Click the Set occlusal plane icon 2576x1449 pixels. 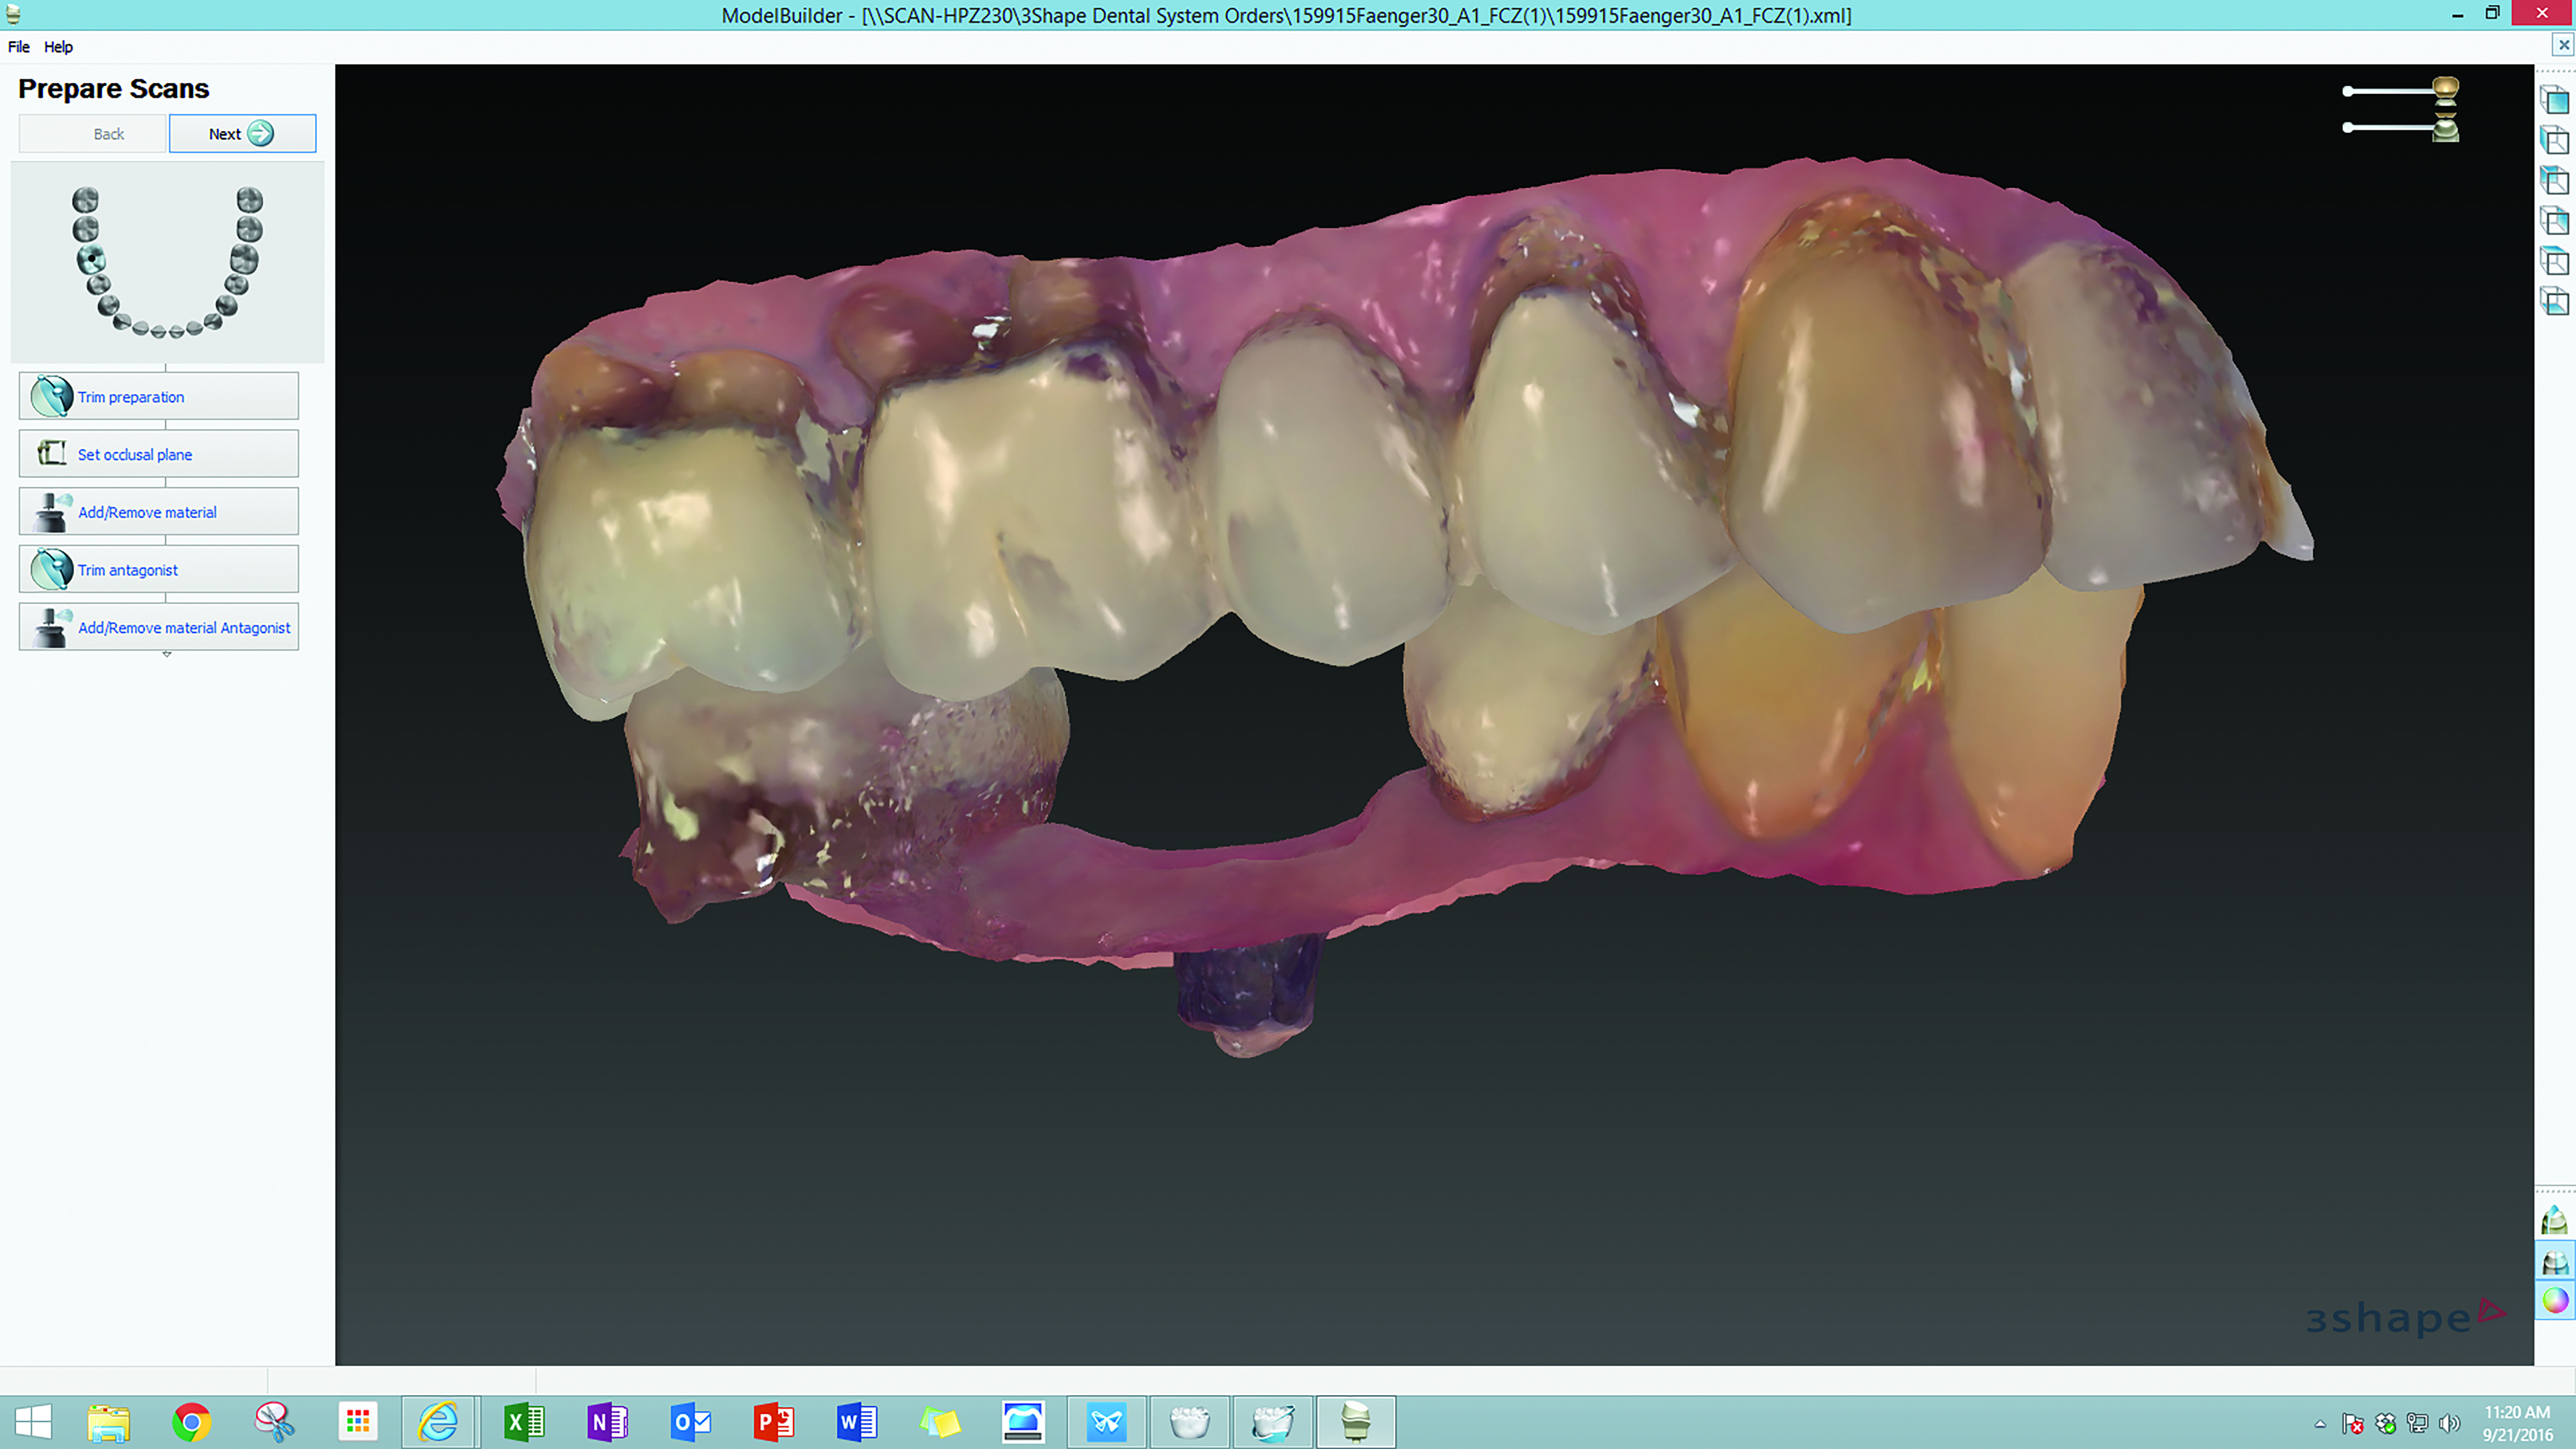(x=51, y=454)
